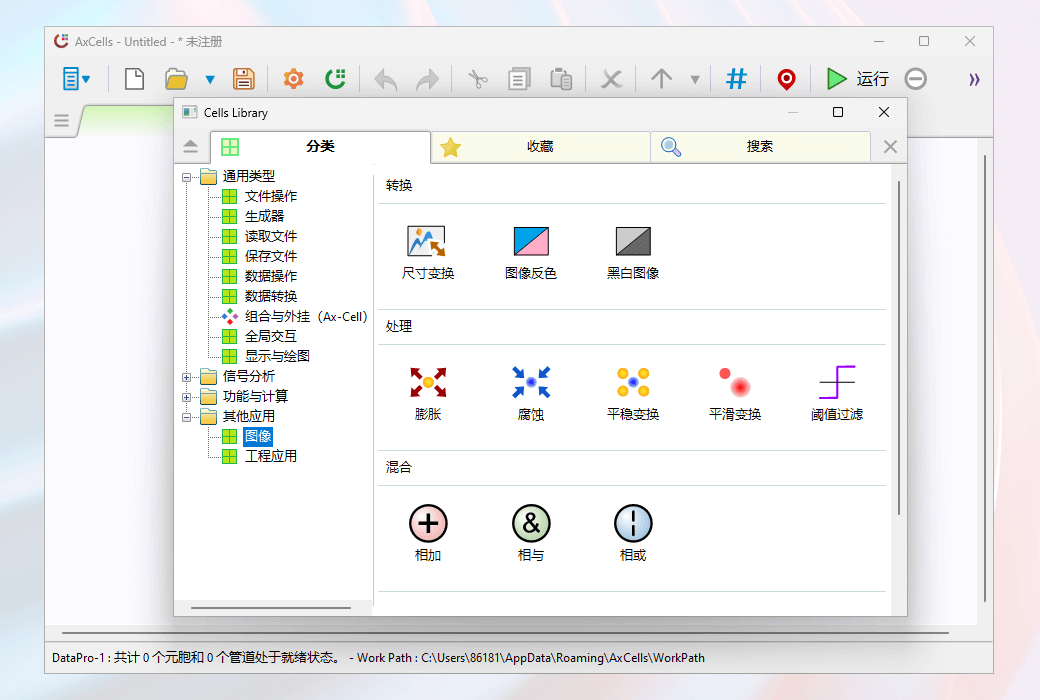Select the 阈值过滤 threshold filter cell
Viewport: 1040px width, 700px height.
(x=837, y=382)
